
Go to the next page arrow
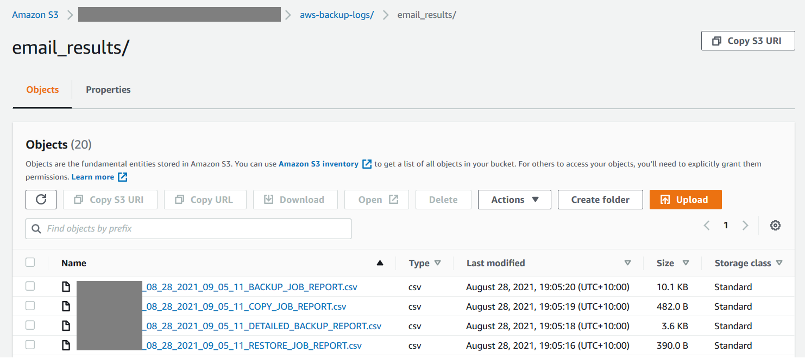point(745,225)
